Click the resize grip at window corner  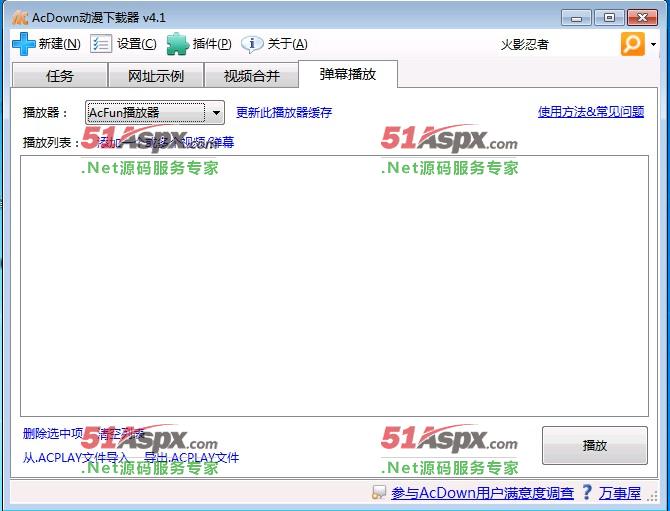coord(652,496)
